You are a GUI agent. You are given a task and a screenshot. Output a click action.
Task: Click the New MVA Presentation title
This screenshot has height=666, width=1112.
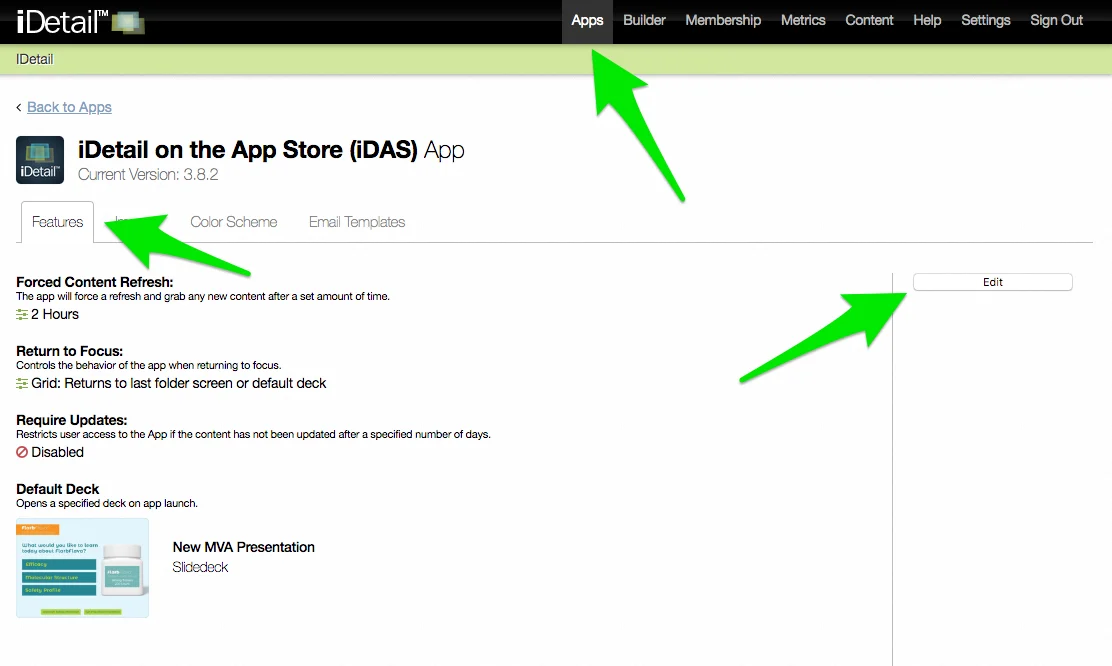tap(243, 547)
